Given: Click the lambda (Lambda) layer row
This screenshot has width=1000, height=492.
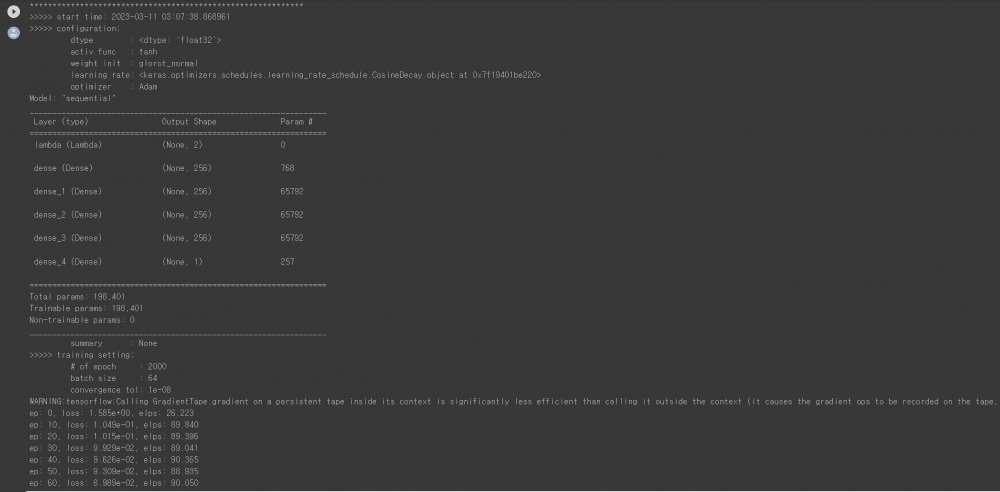Looking at the screenshot, I should tap(67, 144).
